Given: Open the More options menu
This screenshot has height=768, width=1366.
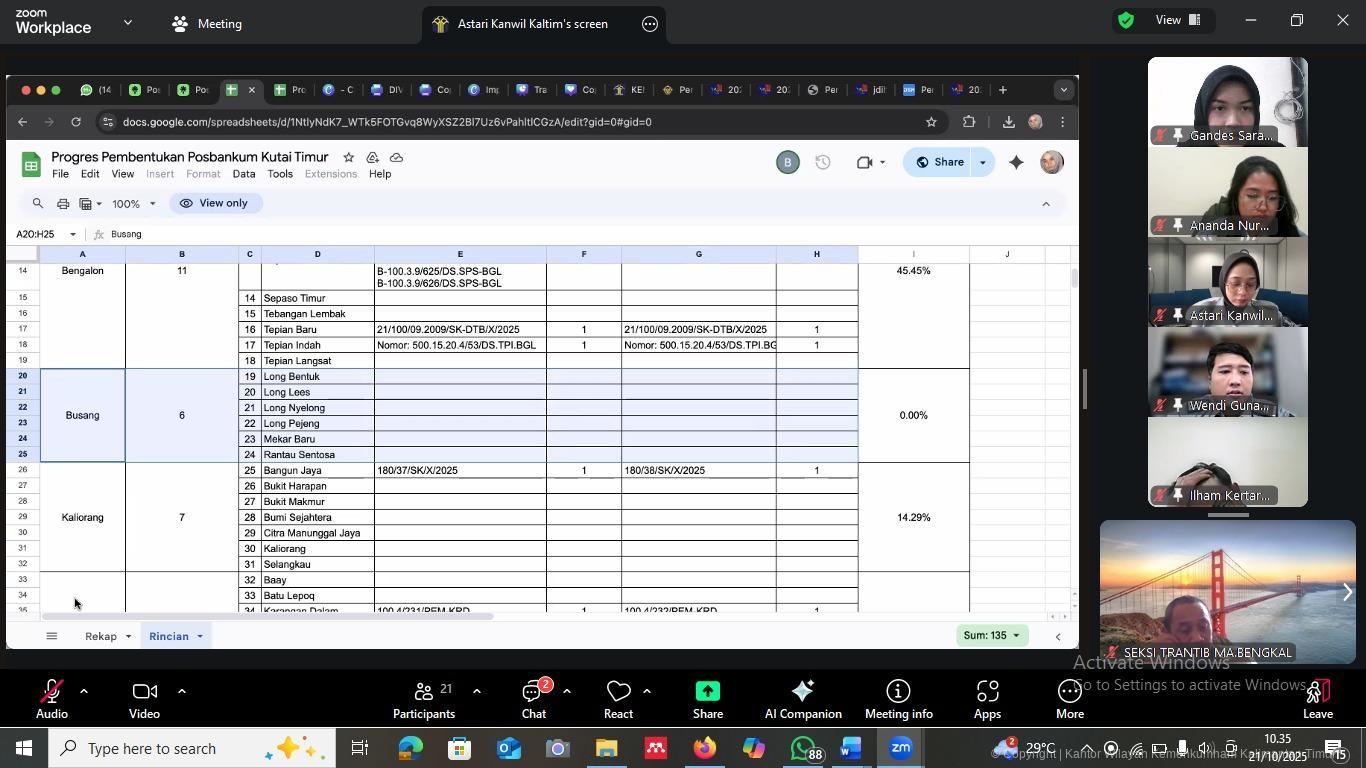Looking at the screenshot, I should [1069, 698].
